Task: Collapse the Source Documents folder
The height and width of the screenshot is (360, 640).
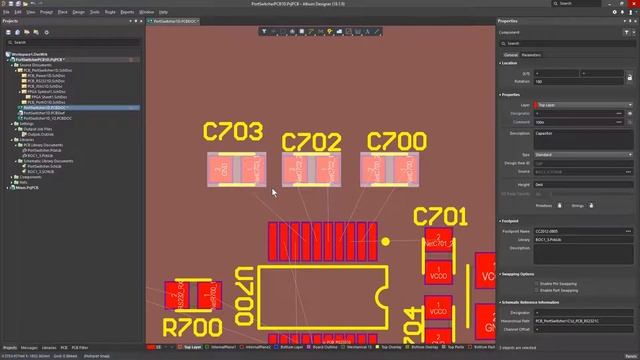Action: point(12,65)
